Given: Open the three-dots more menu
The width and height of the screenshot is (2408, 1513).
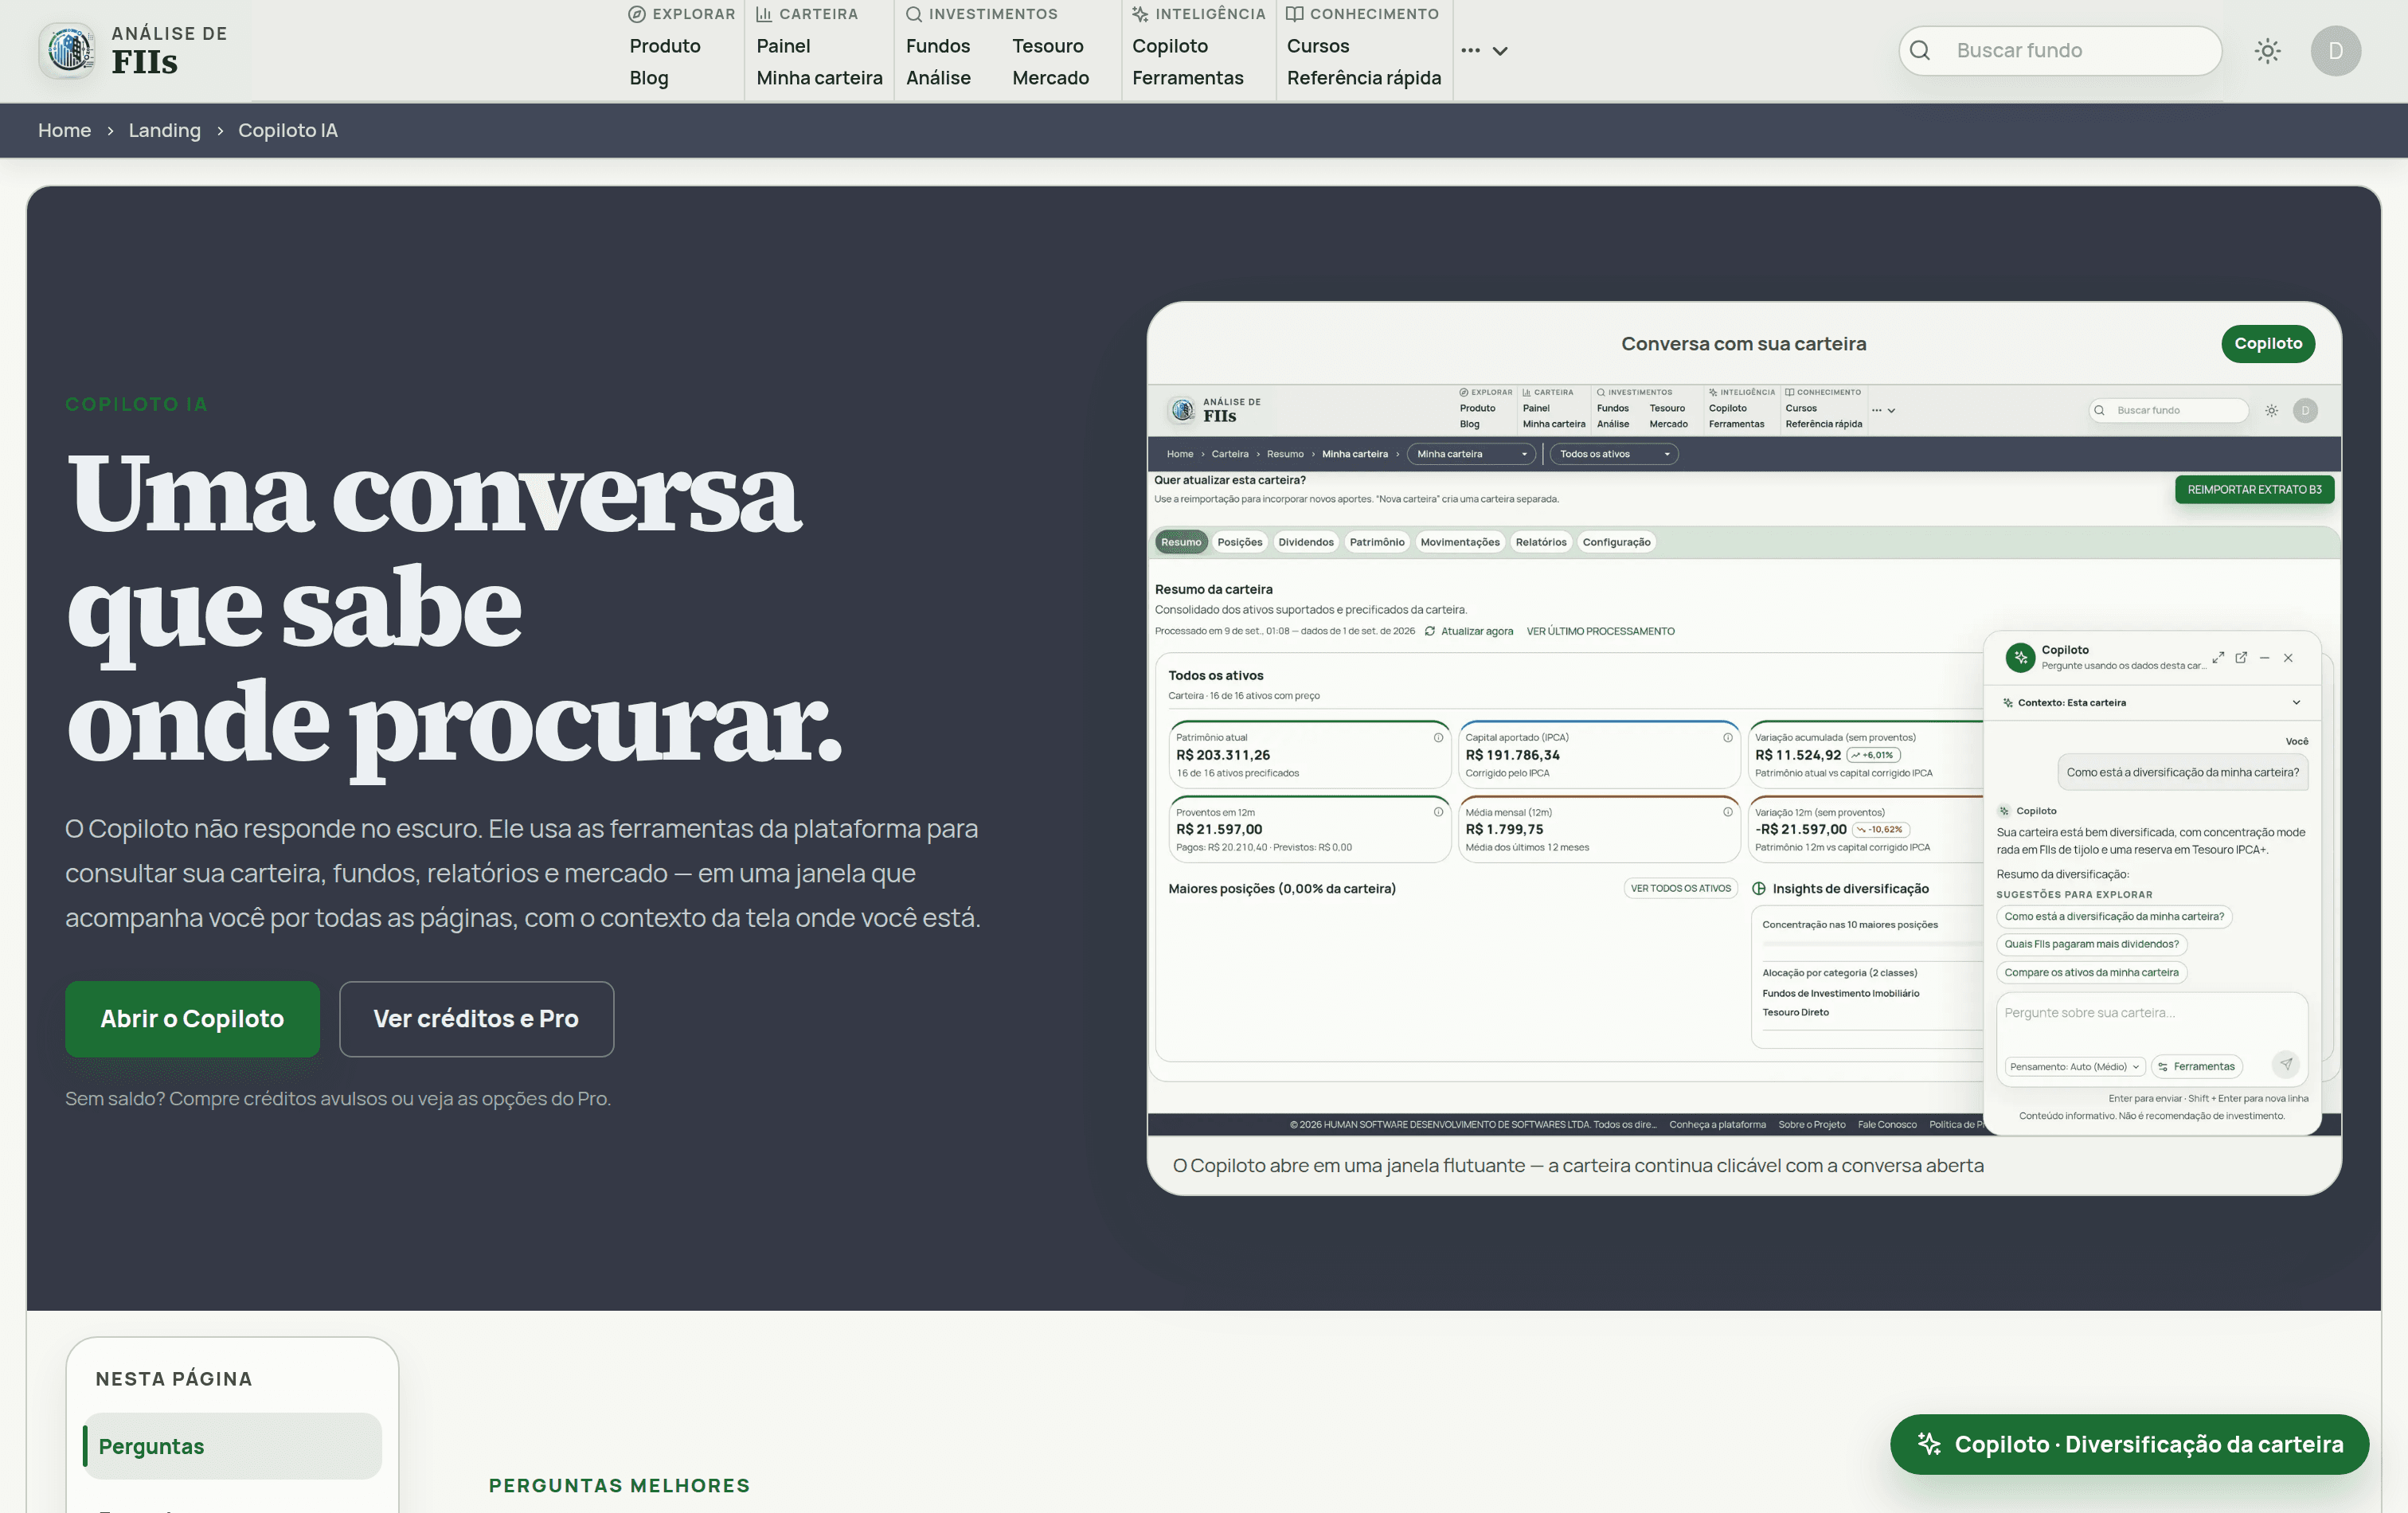Looking at the screenshot, I should tap(1470, 50).
